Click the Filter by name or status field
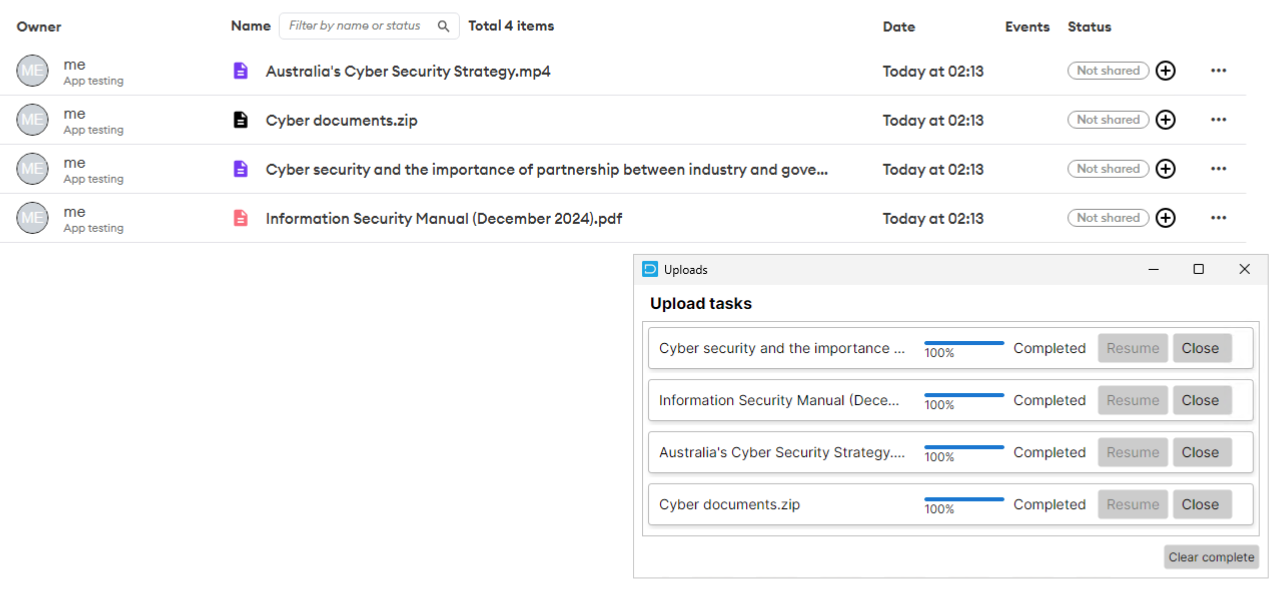 point(369,26)
